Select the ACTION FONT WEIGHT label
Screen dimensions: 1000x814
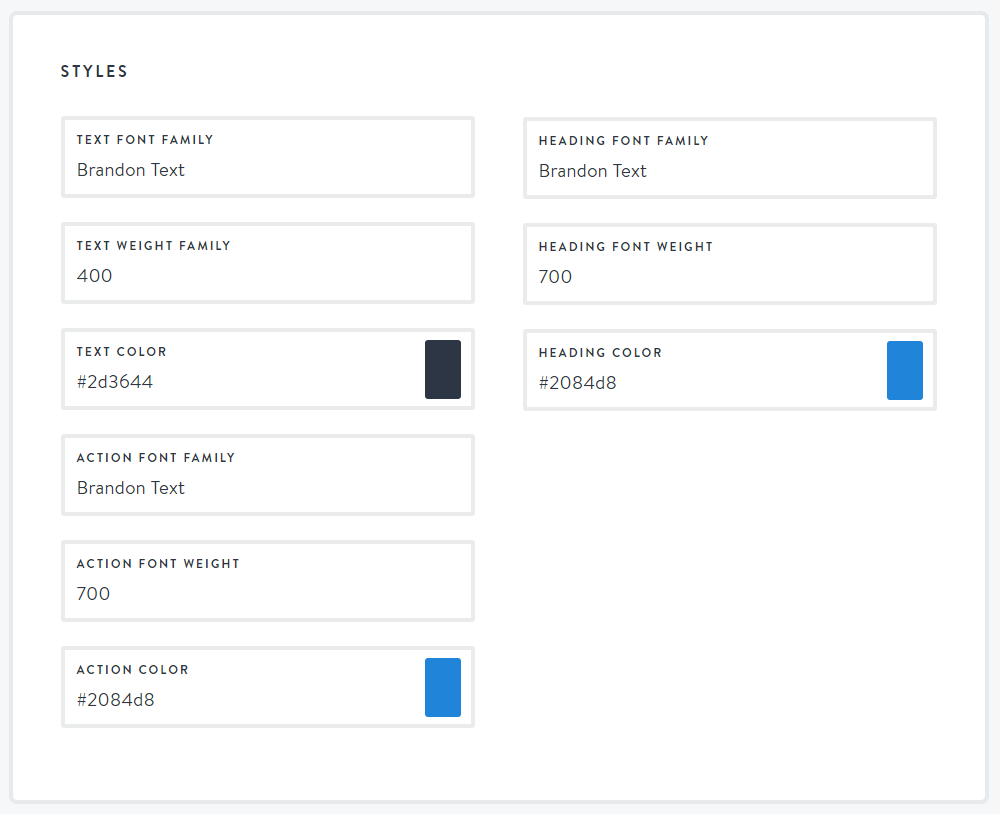(158, 564)
